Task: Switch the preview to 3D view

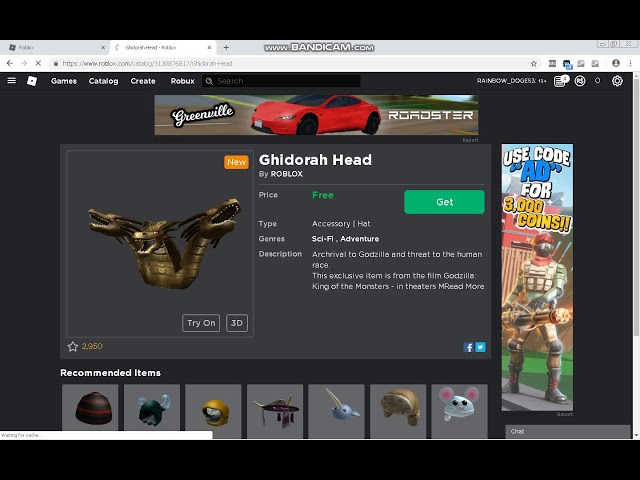Action: pos(237,323)
